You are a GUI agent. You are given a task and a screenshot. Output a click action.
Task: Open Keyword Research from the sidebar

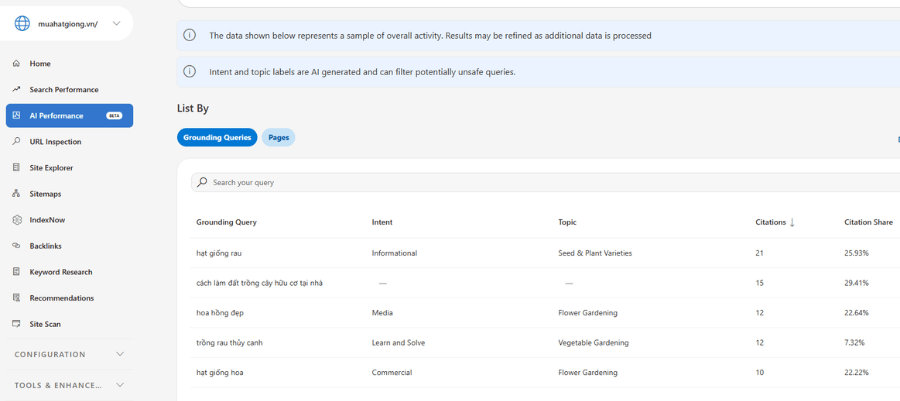61,272
